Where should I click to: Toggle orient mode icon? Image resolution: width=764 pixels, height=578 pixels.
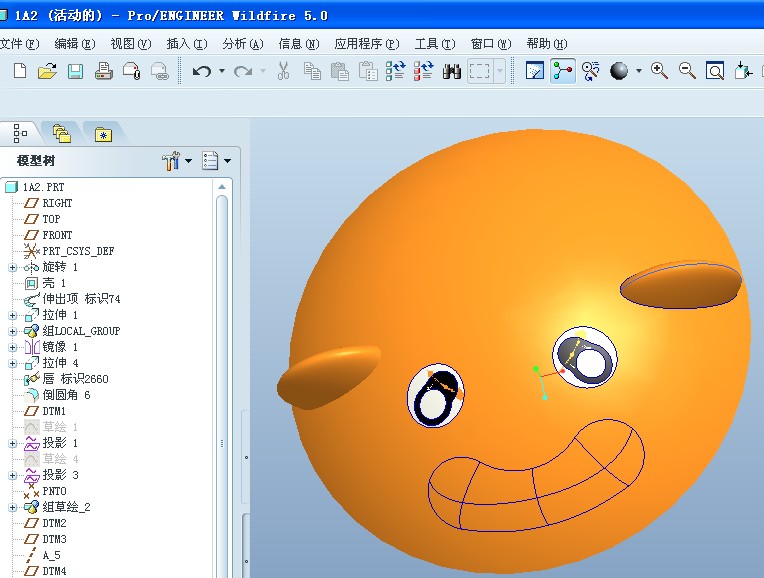(591, 71)
